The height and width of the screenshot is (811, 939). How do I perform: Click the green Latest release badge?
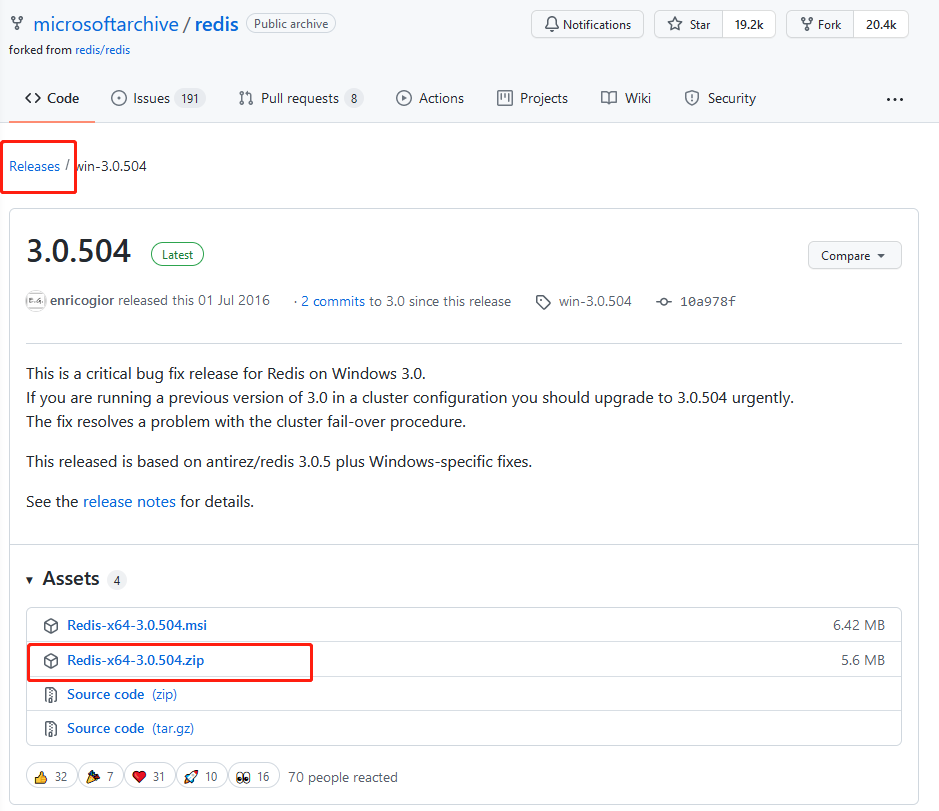[177, 255]
